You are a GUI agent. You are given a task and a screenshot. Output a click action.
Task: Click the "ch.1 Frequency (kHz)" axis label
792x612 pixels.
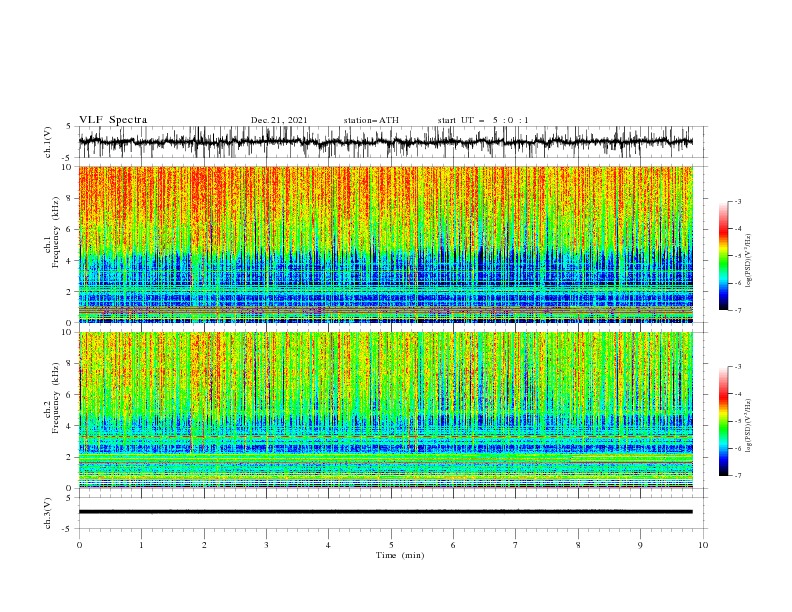pos(52,233)
